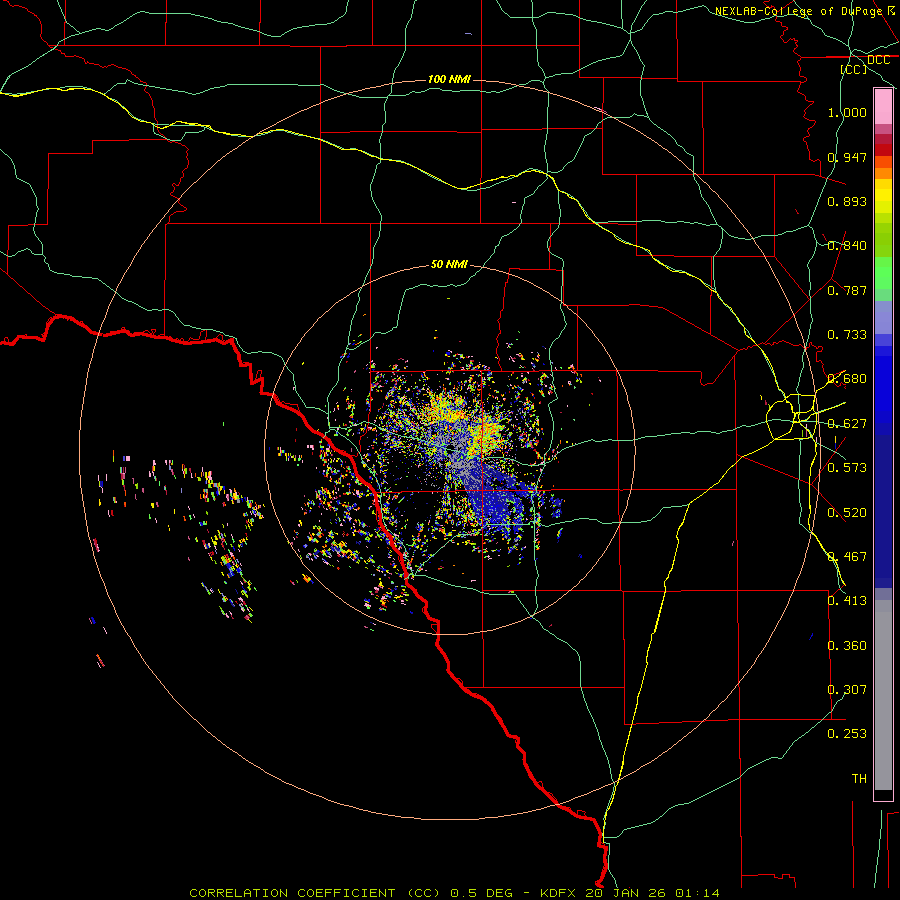Click the 0.520 scale value
Viewport: 900px width, 900px height.
pos(847,513)
